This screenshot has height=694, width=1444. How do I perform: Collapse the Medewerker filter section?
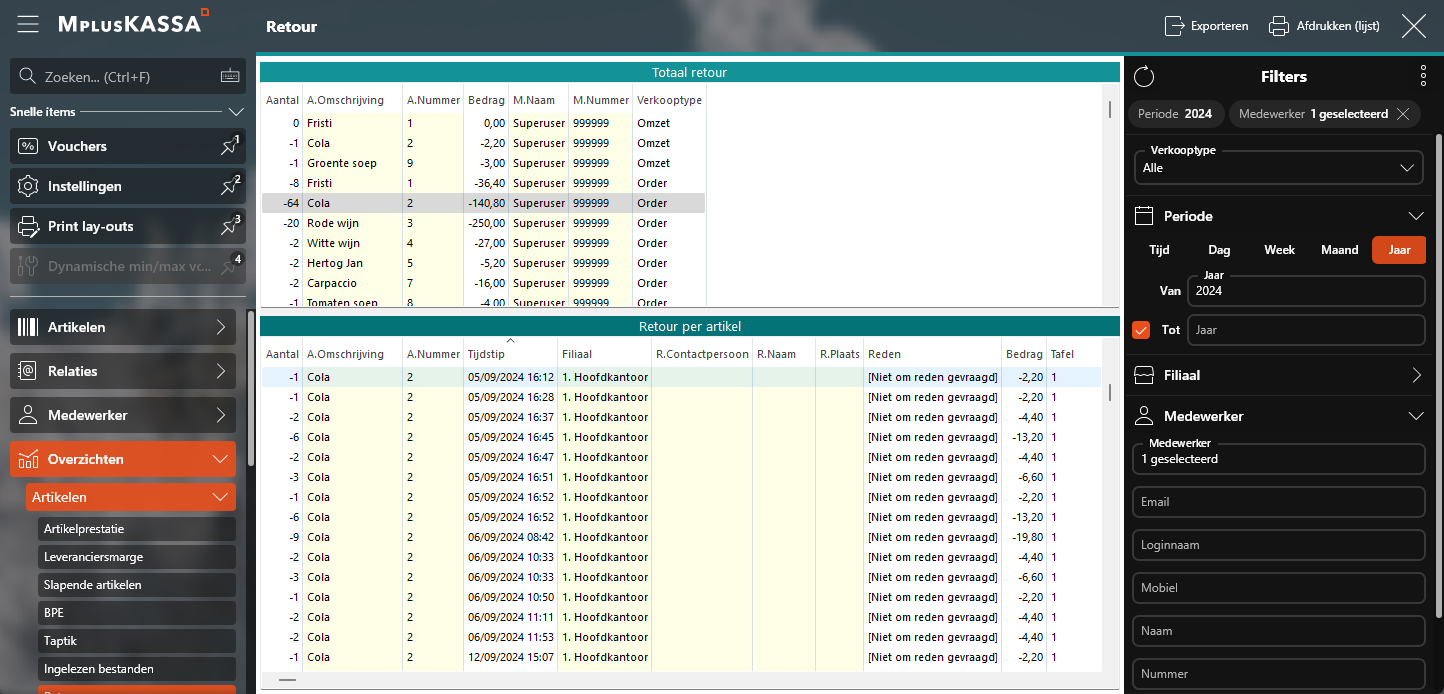pyautogui.click(x=1416, y=416)
